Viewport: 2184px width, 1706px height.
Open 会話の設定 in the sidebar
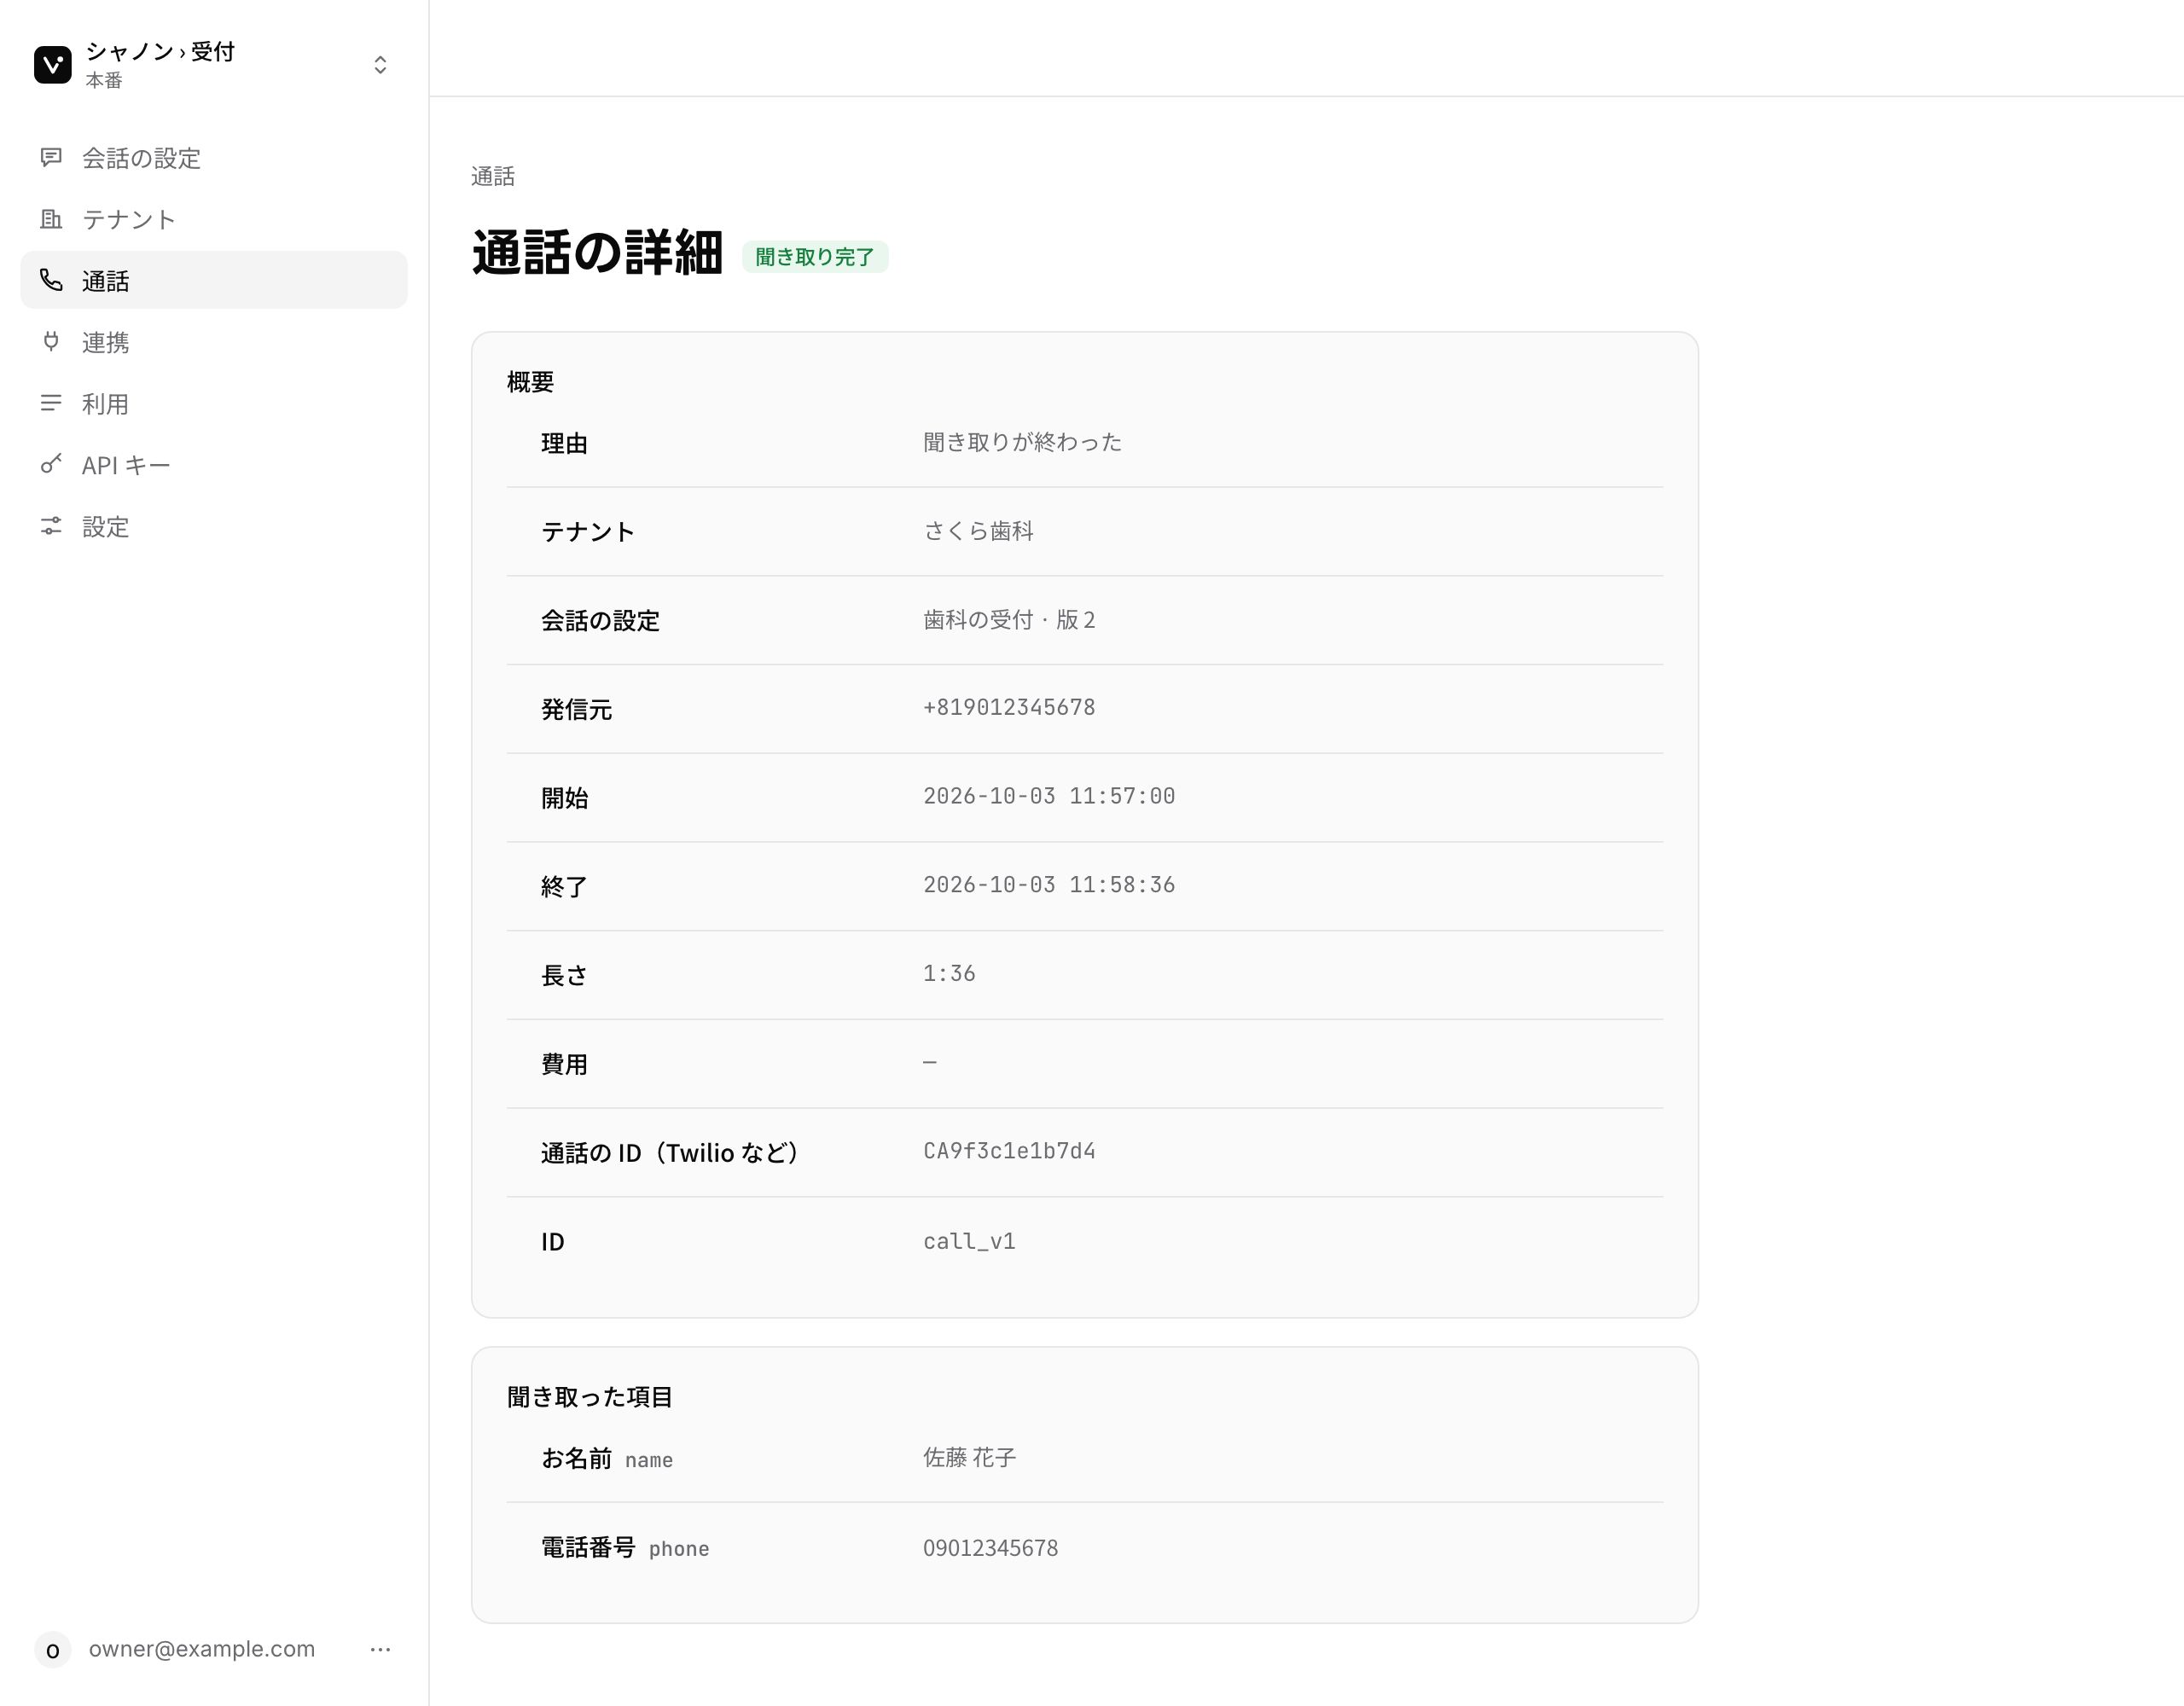[x=214, y=158]
